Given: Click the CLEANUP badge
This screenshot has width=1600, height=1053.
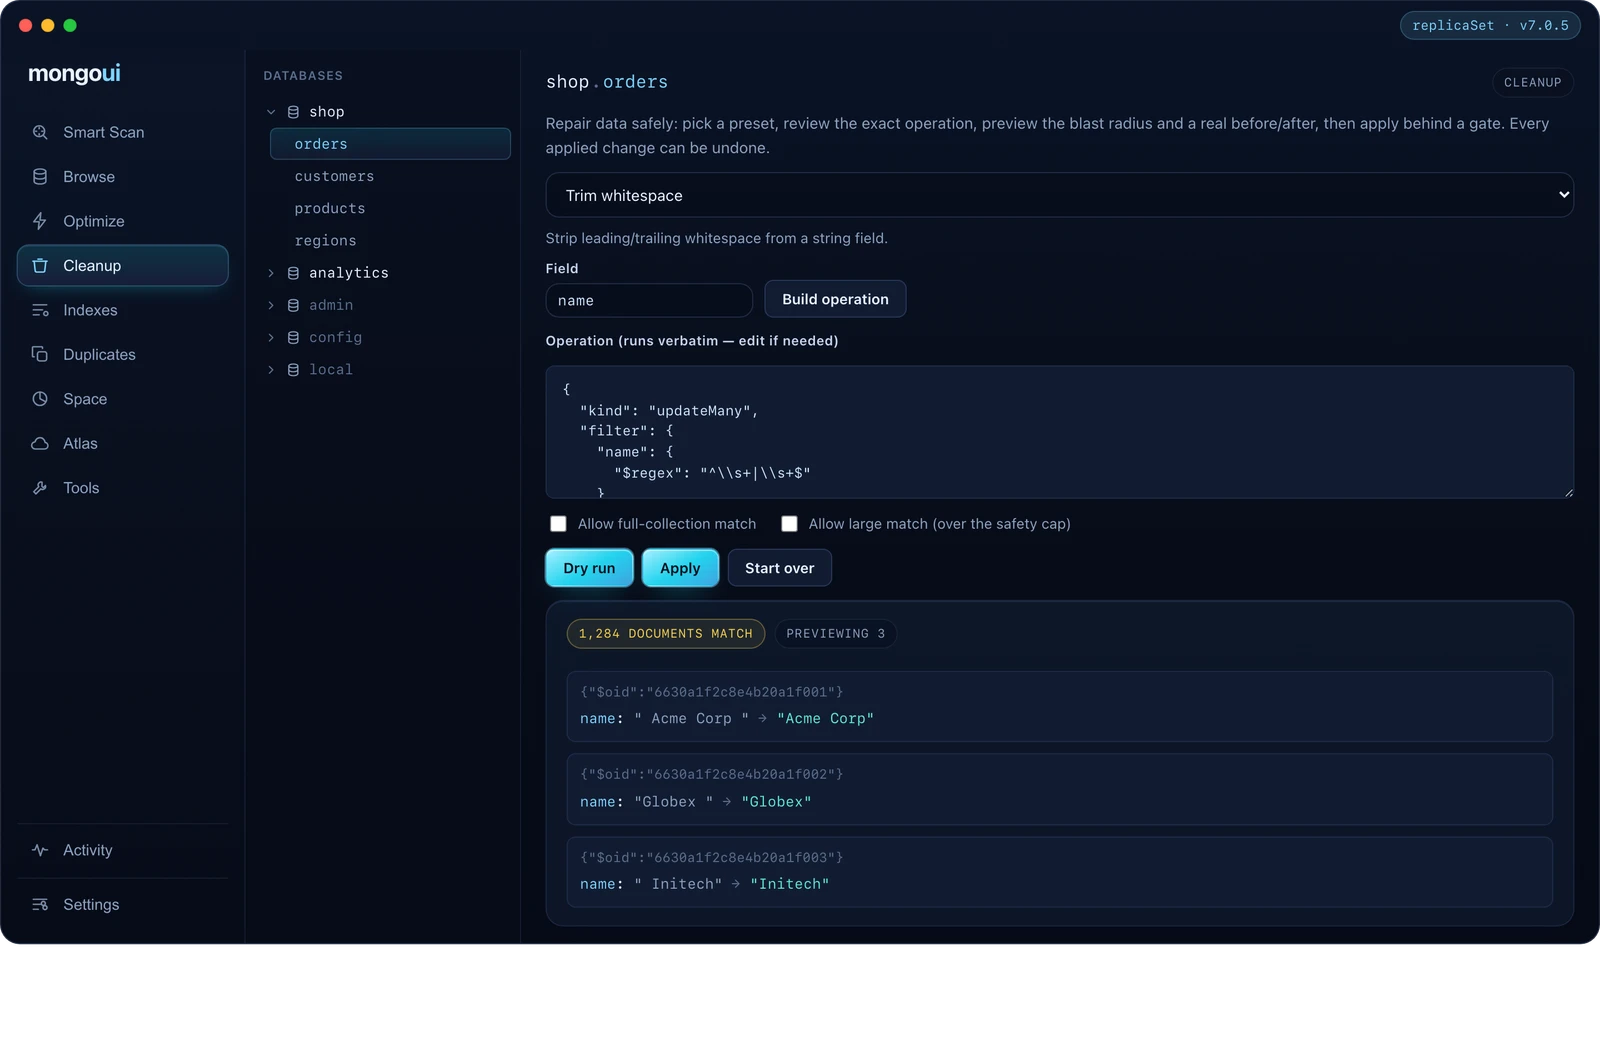Looking at the screenshot, I should (x=1532, y=82).
